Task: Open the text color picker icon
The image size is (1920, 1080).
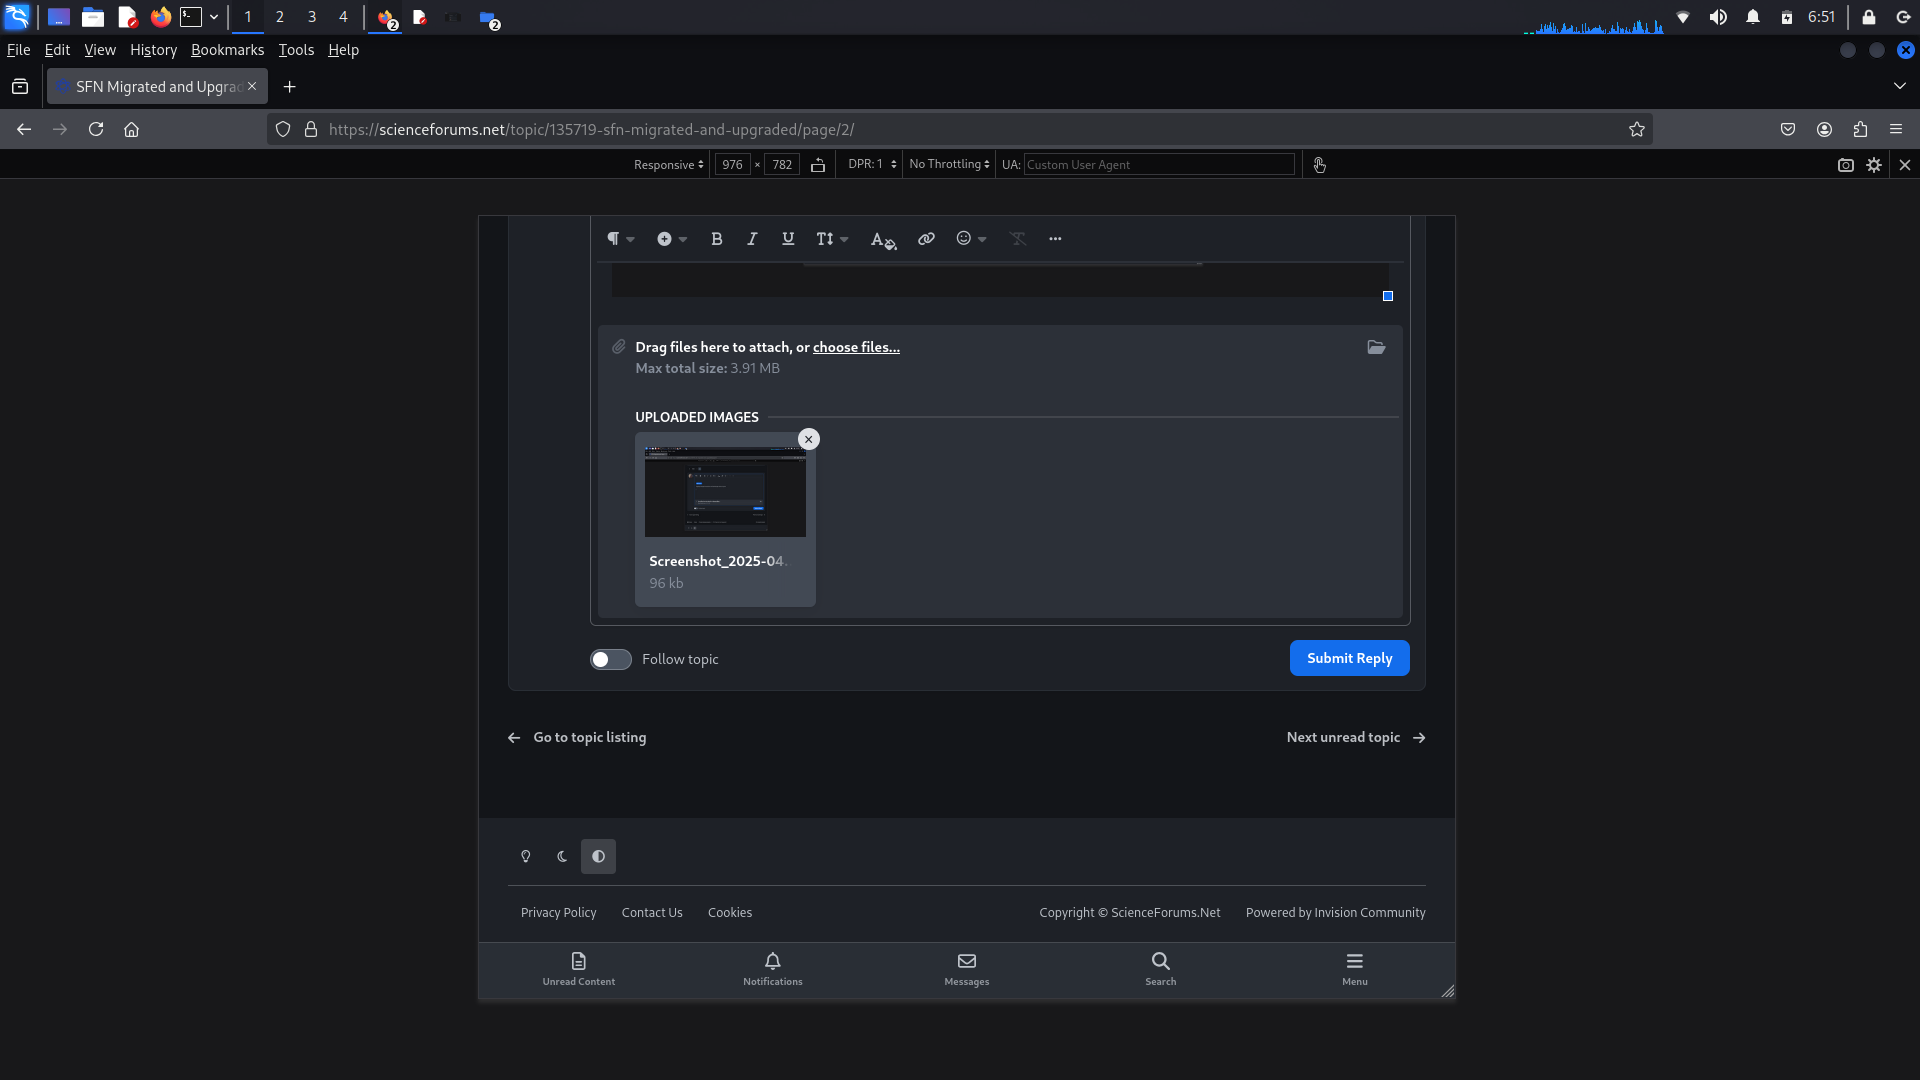Action: [882, 239]
